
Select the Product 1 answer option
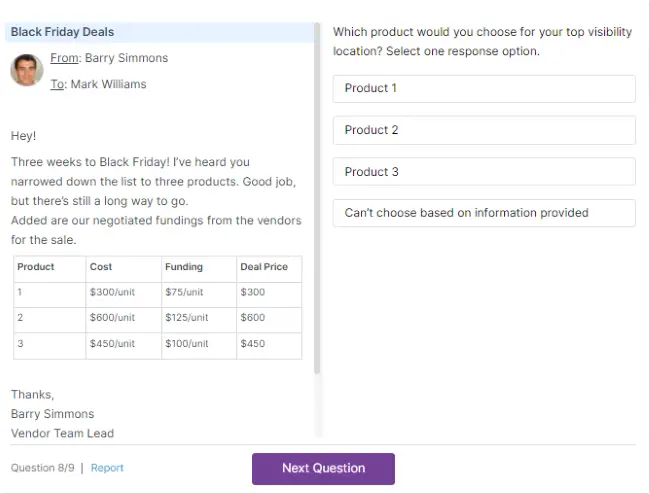click(484, 88)
